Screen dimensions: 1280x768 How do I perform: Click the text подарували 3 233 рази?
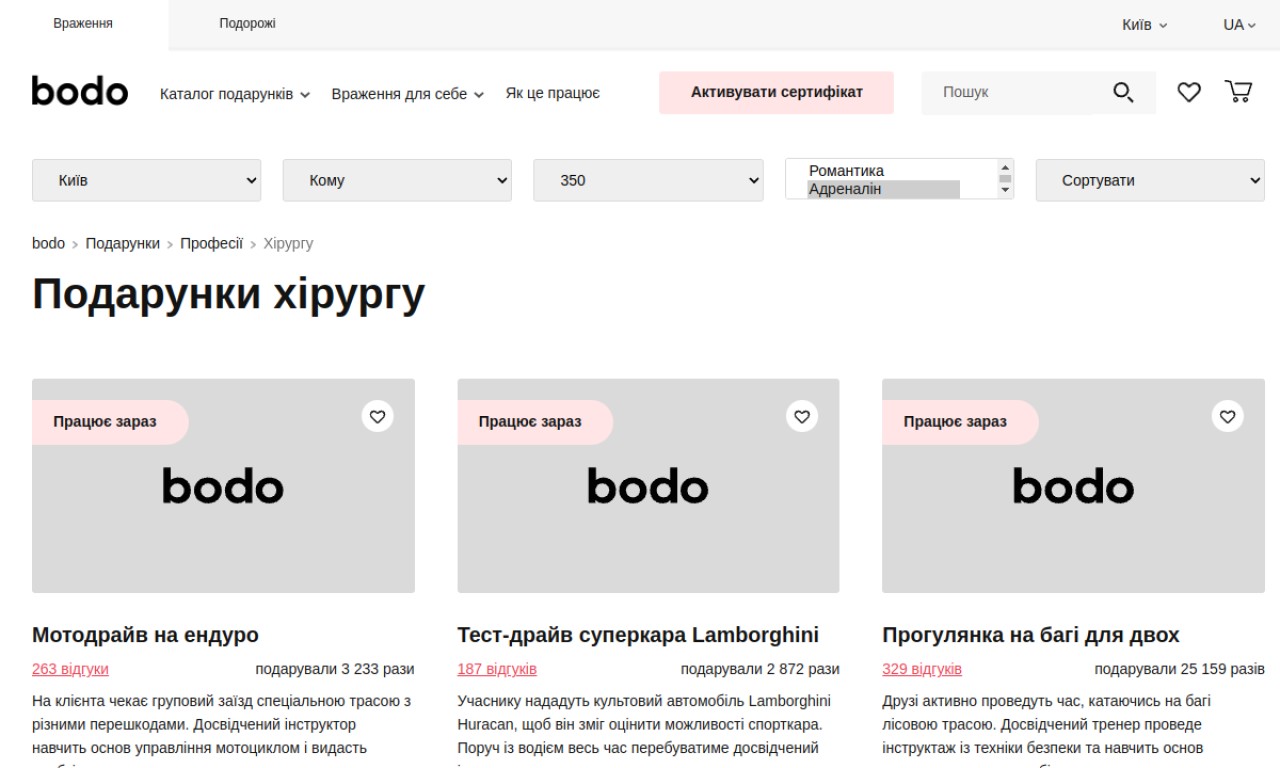[x=335, y=669]
